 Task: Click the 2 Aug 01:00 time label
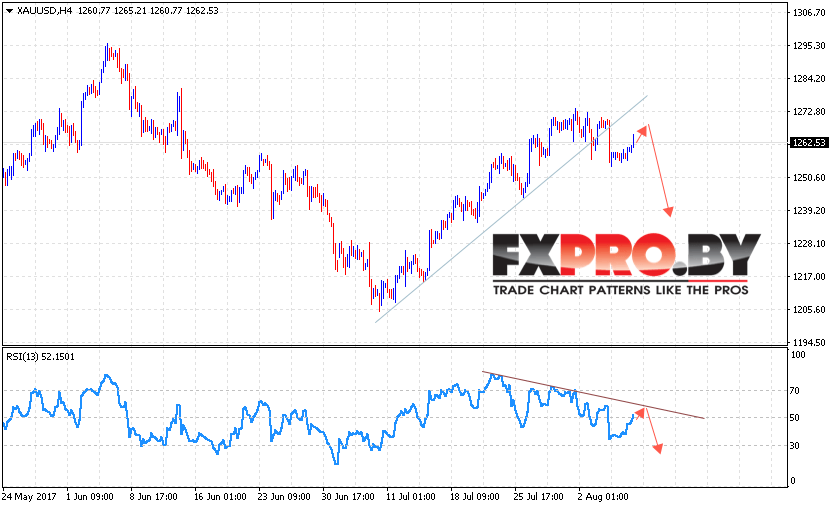coord(603,497)
